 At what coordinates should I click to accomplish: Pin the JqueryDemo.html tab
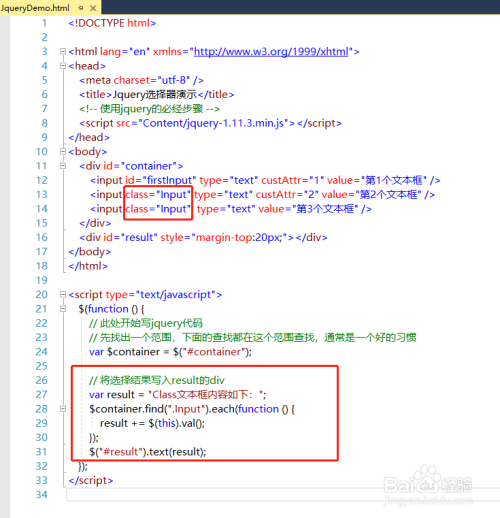coord(81,8)
